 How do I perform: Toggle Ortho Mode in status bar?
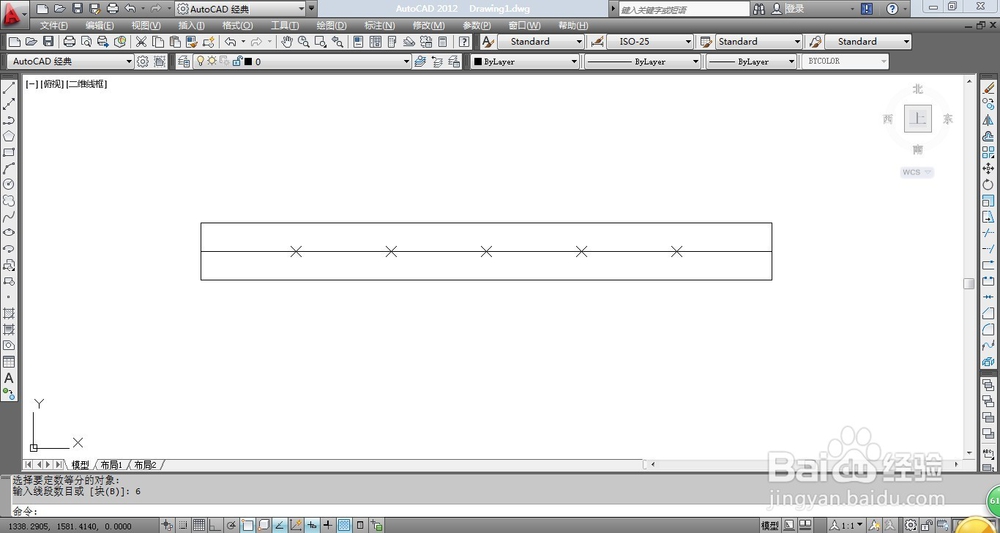point(216,525)
